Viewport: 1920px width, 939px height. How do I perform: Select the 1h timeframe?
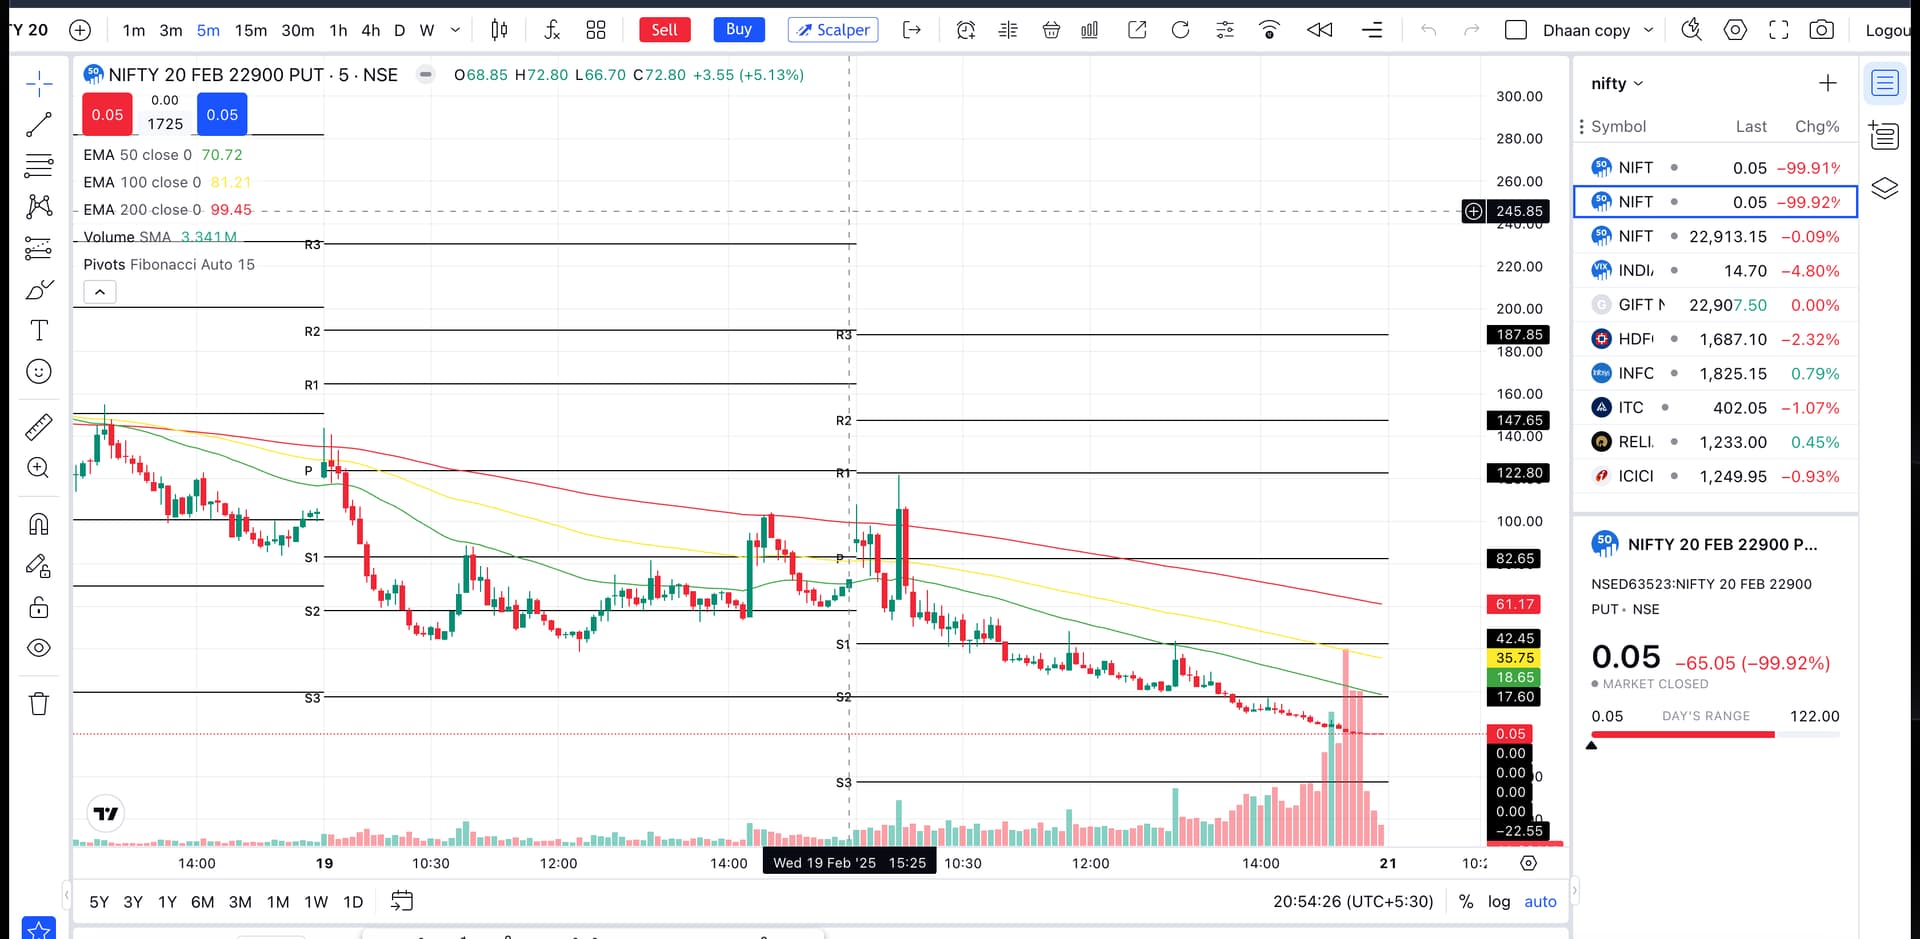pyautogui.click(x=338, y=30)
